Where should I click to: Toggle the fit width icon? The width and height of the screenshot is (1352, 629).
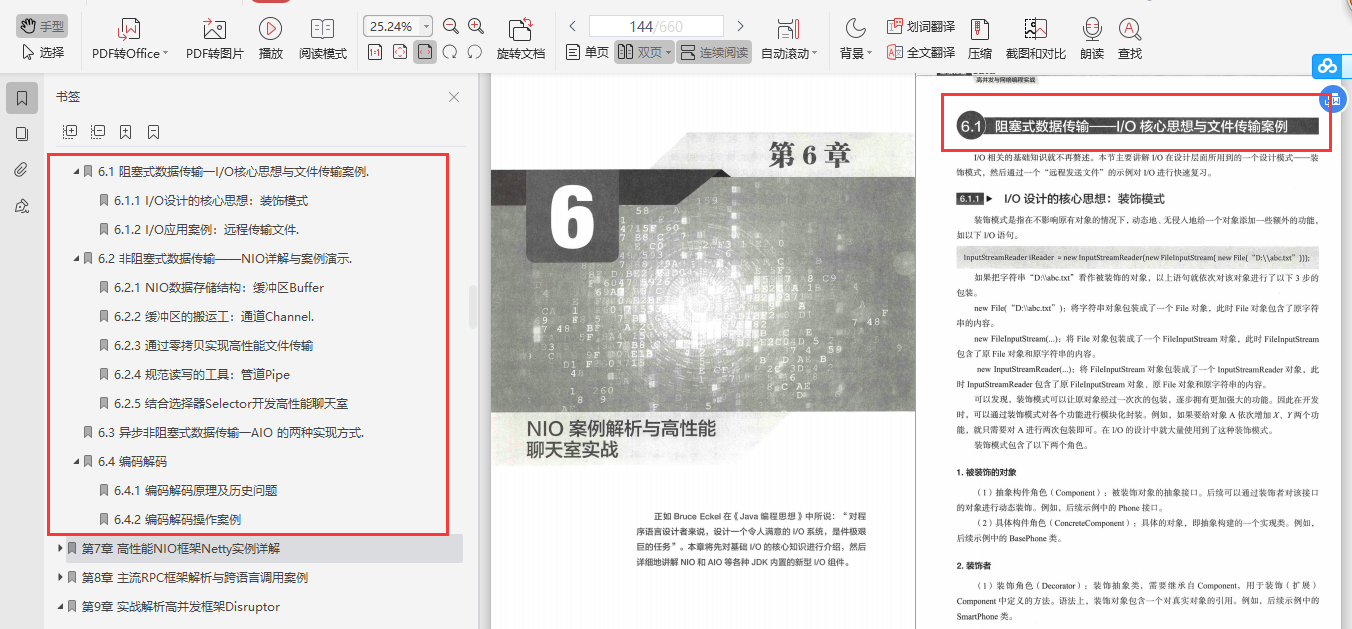click(x=425, y=52)
